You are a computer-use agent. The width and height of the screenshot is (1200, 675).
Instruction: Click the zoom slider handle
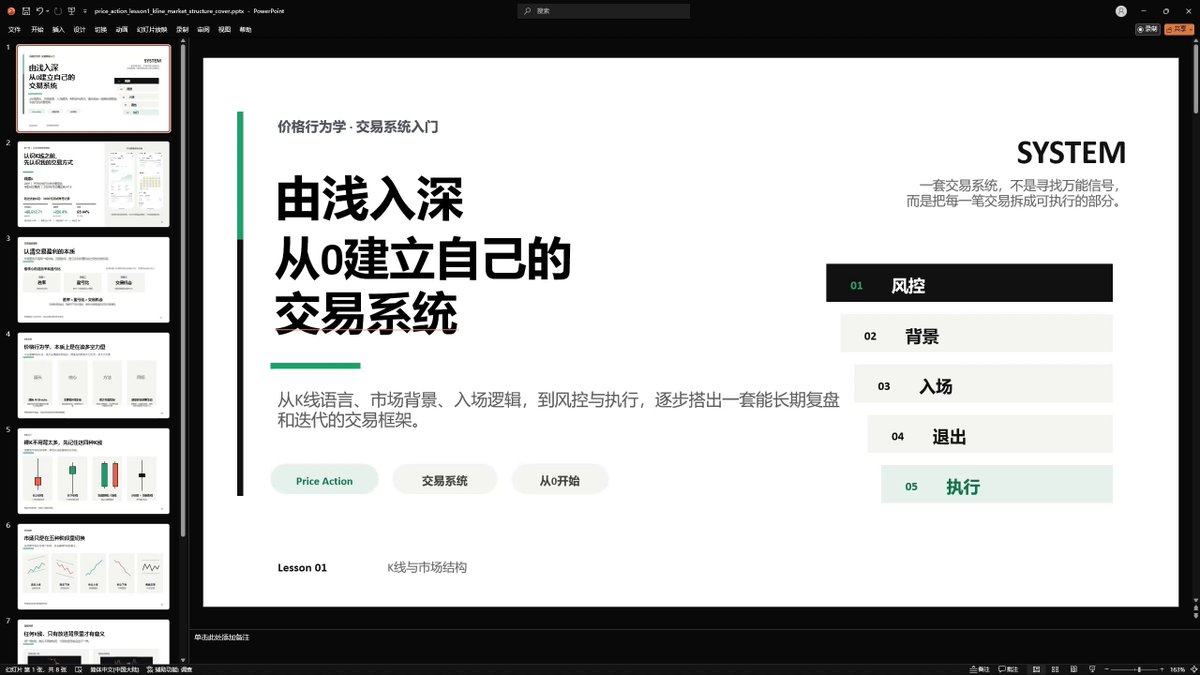click(1139, 668)
